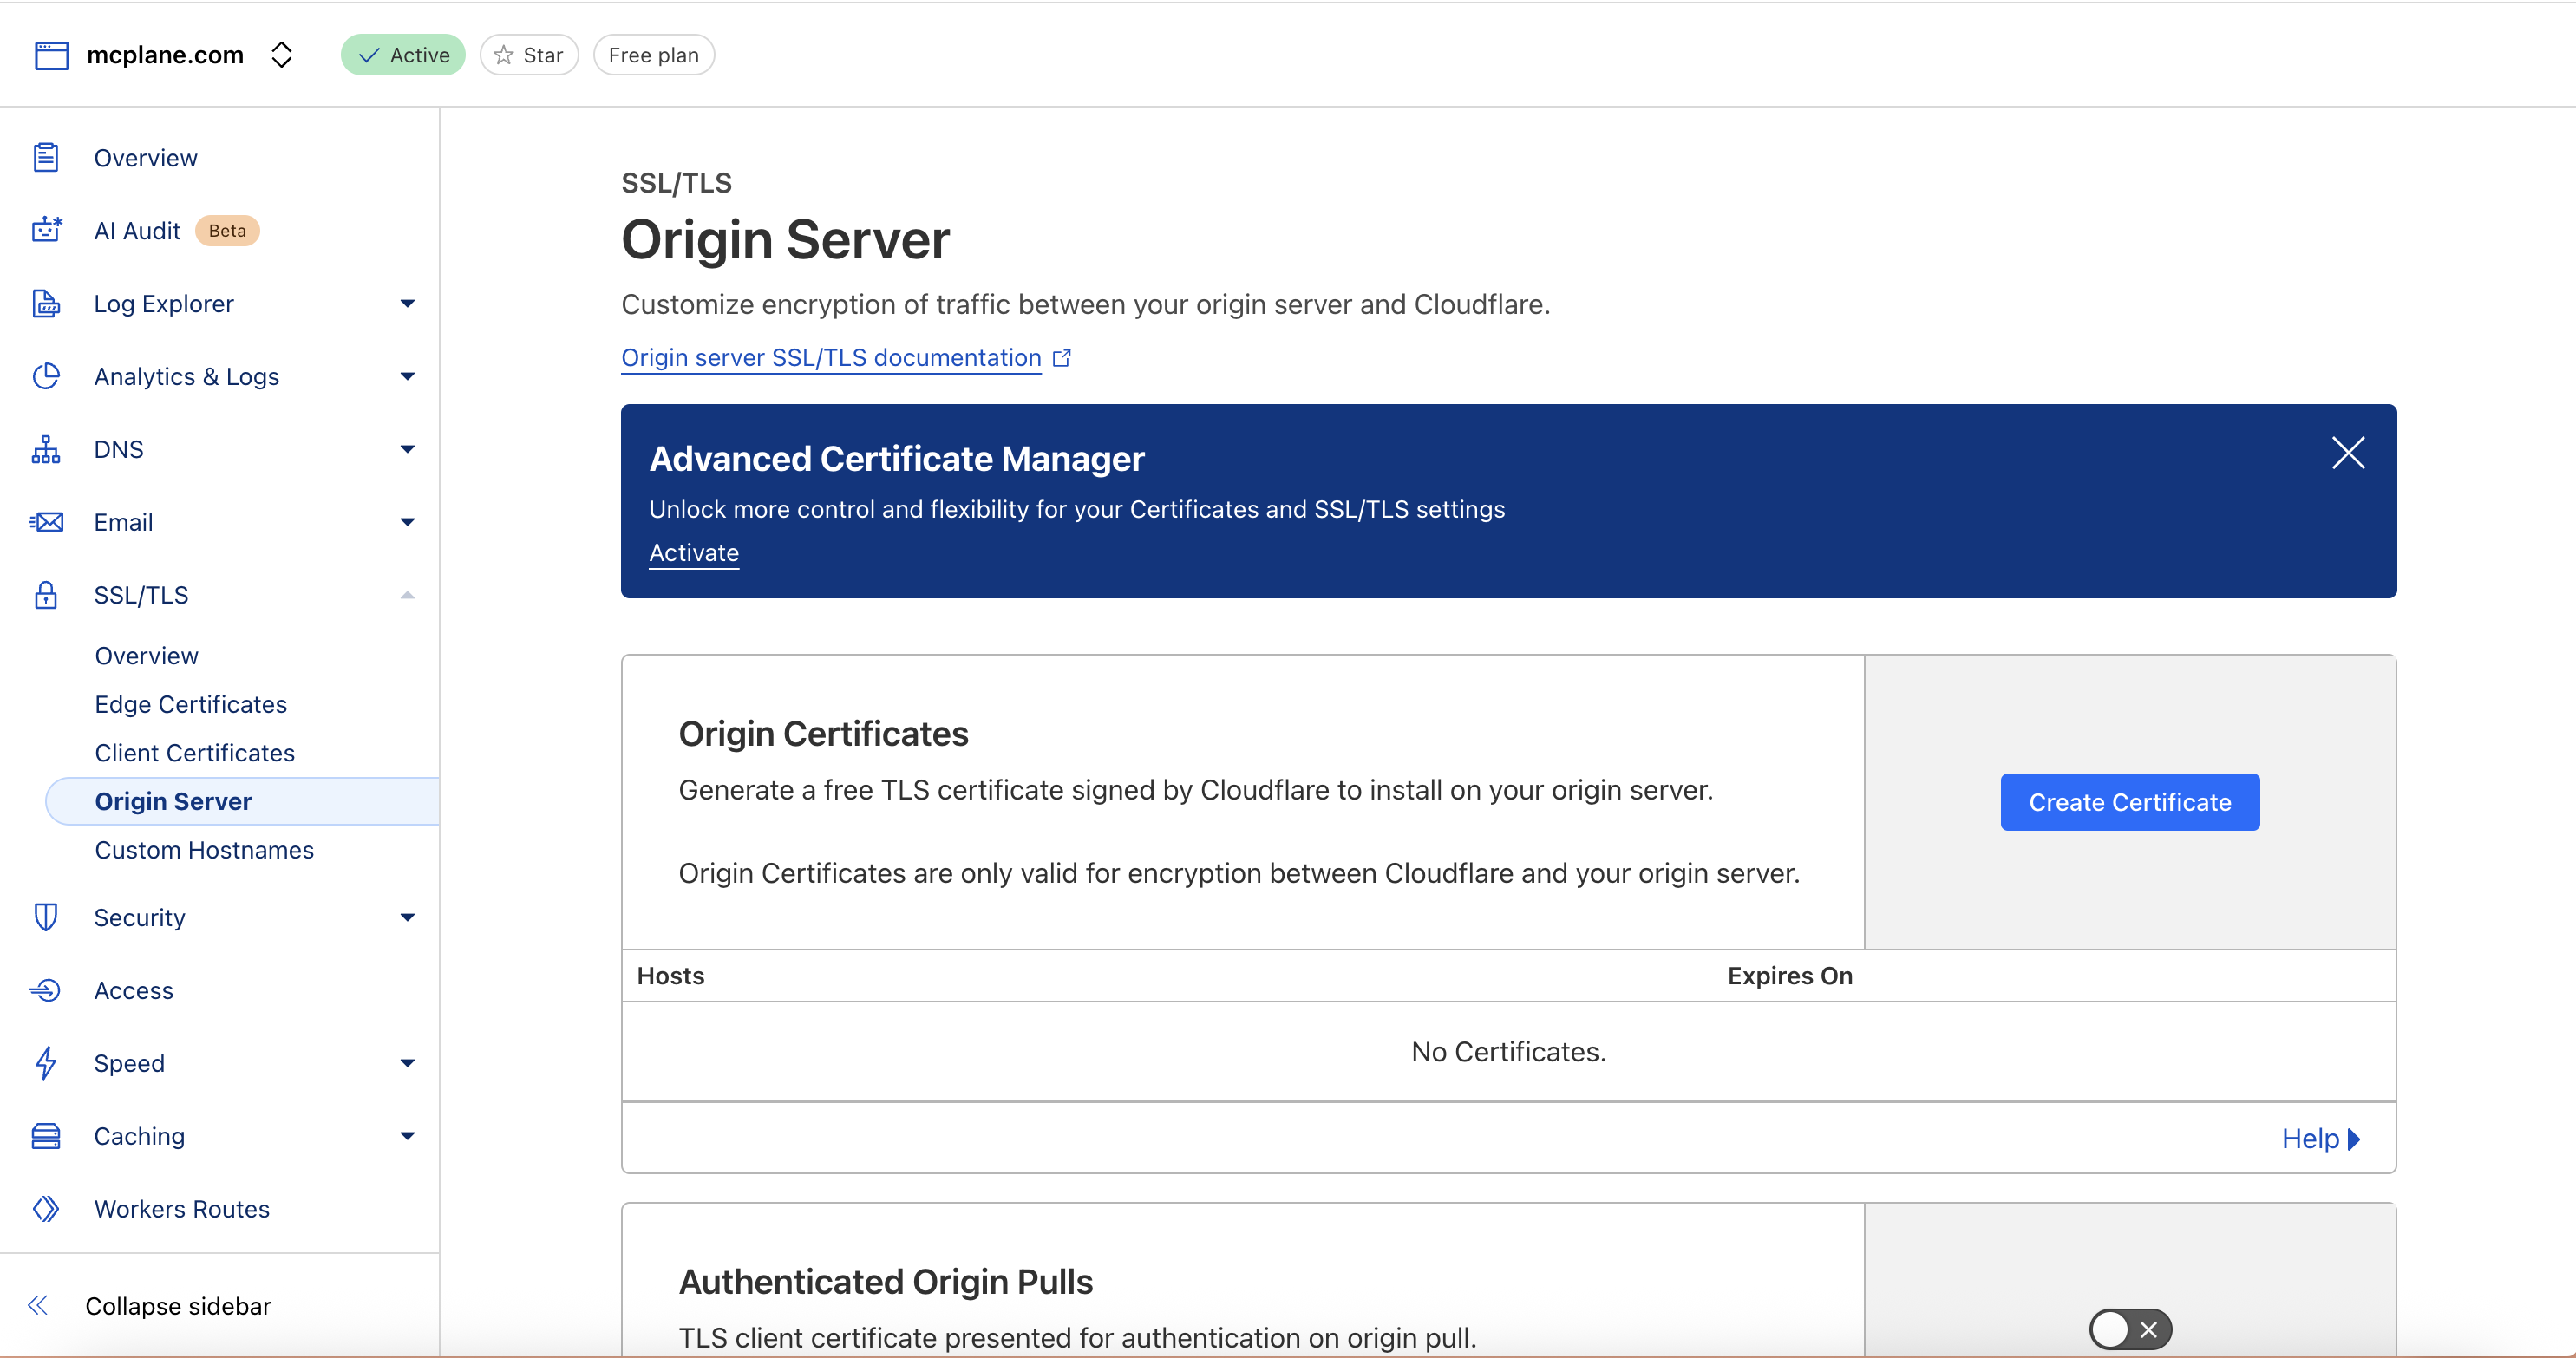Close the Advanced Certificate Manager banner

tap(2348, 453)
